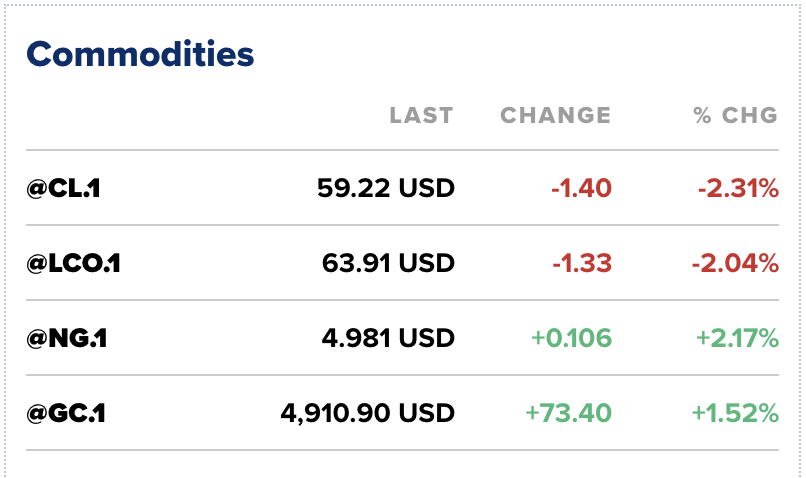Click the LAST column header
Viewport: 806px width, 478px height.
coord(421,115)
